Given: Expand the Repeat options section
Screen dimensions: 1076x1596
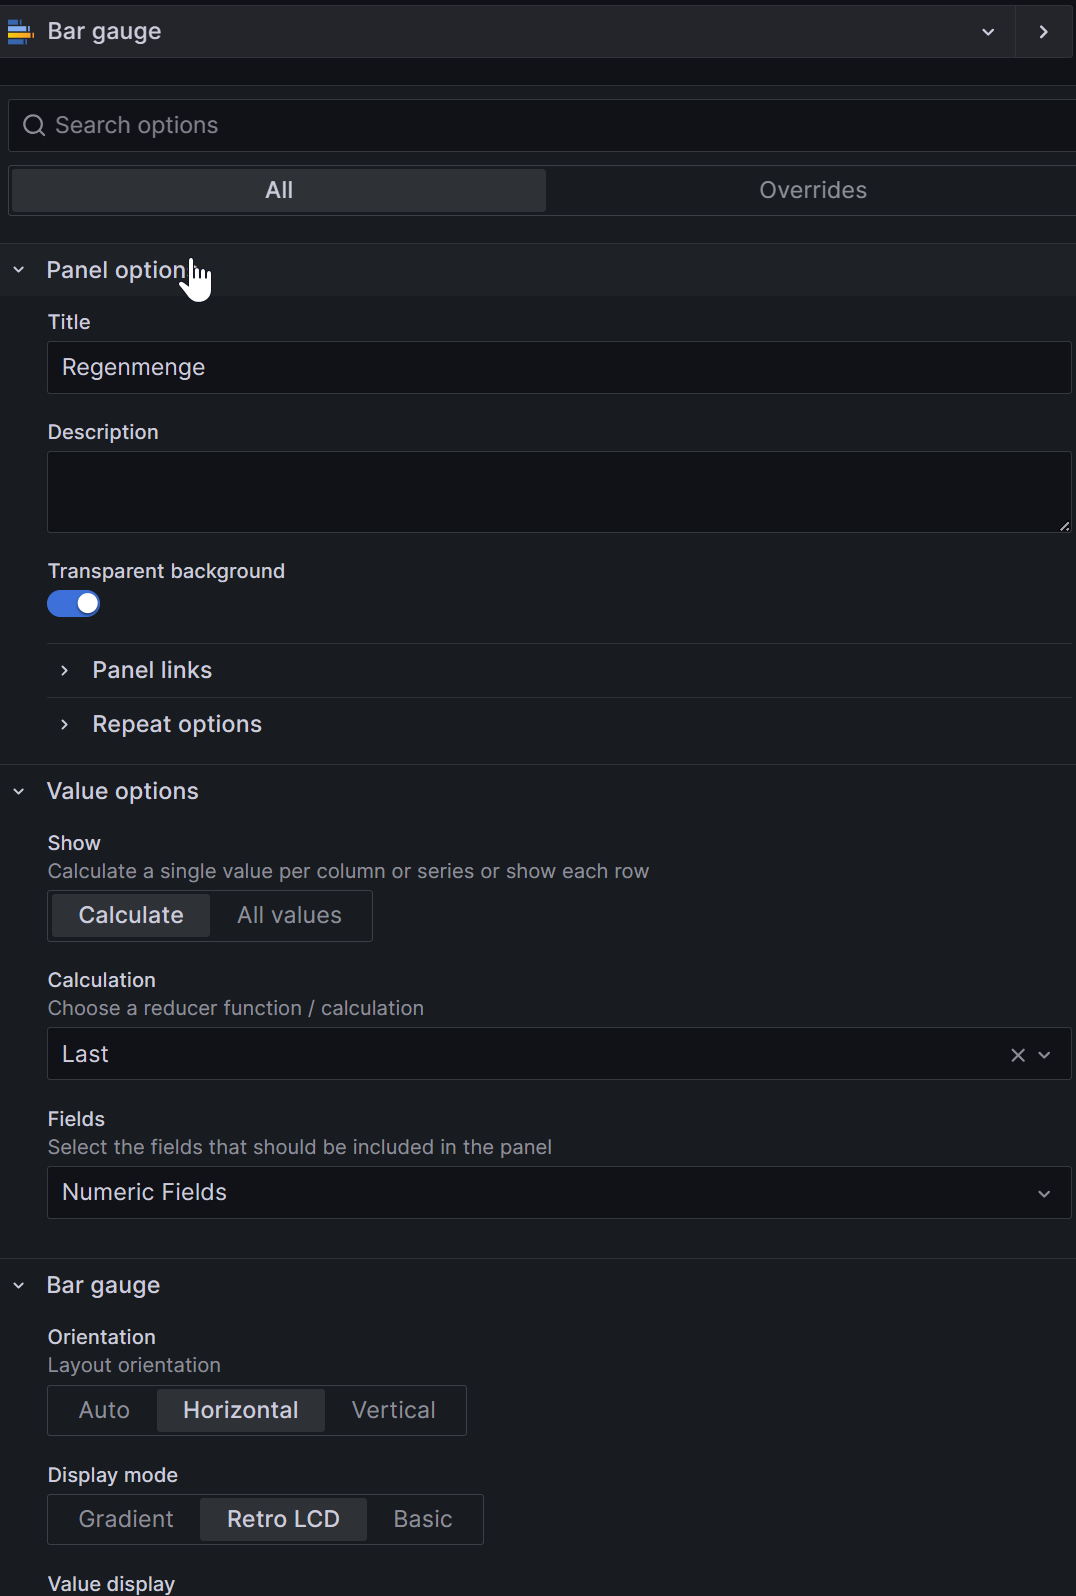Looking at the screenshot, I should click(176, 724).
